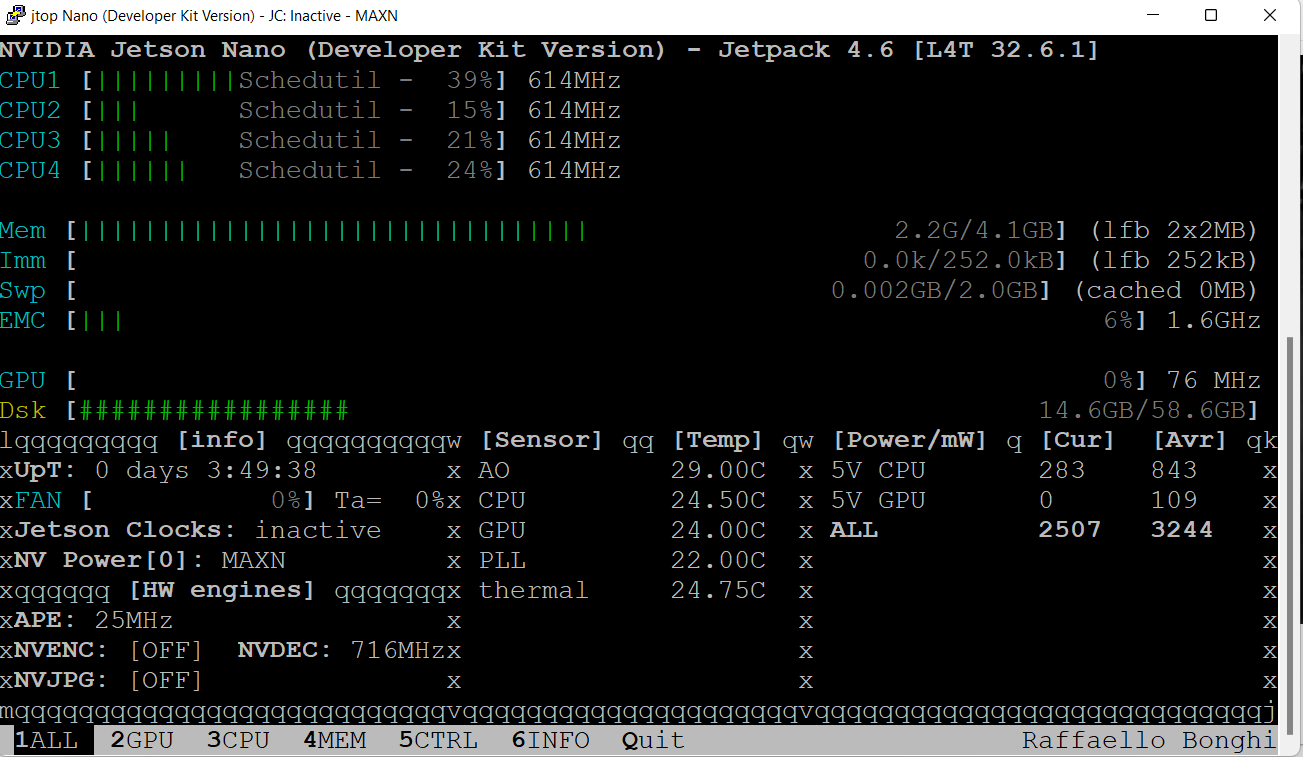Click the EMC 1.6GHz frequency

tap(1213, 321)
